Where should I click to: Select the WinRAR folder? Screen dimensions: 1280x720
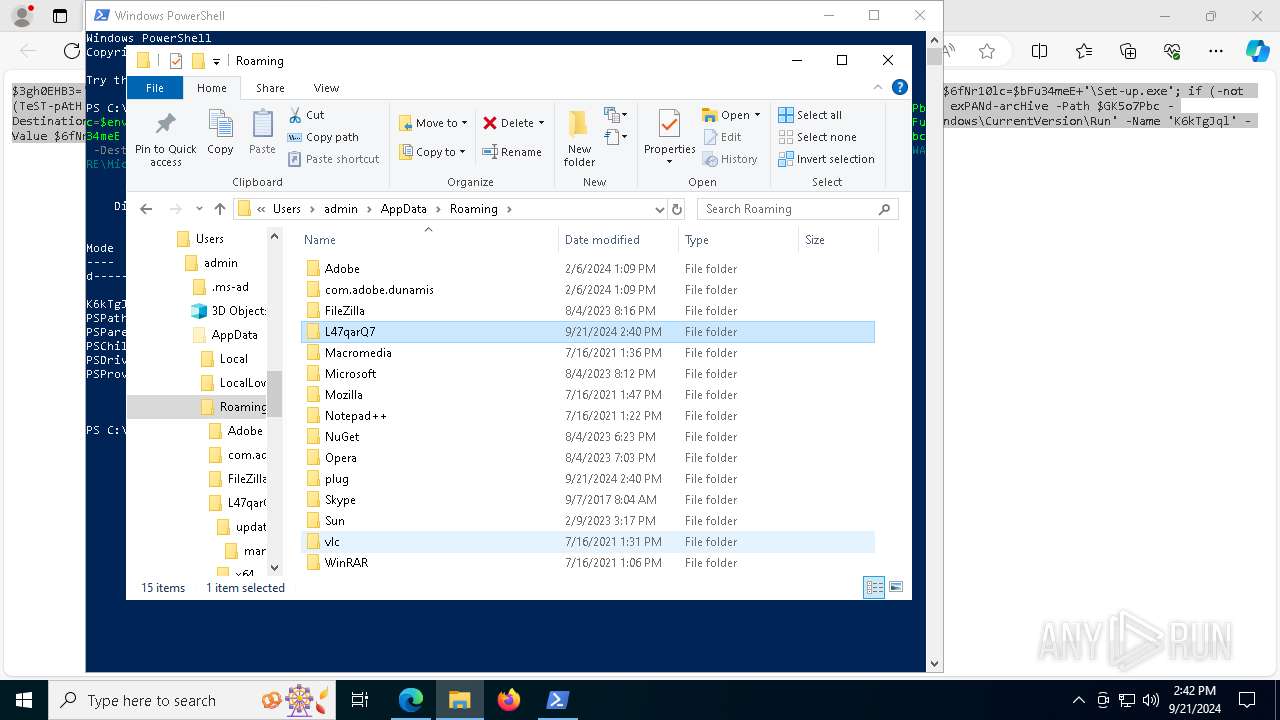tap(588, 563)
